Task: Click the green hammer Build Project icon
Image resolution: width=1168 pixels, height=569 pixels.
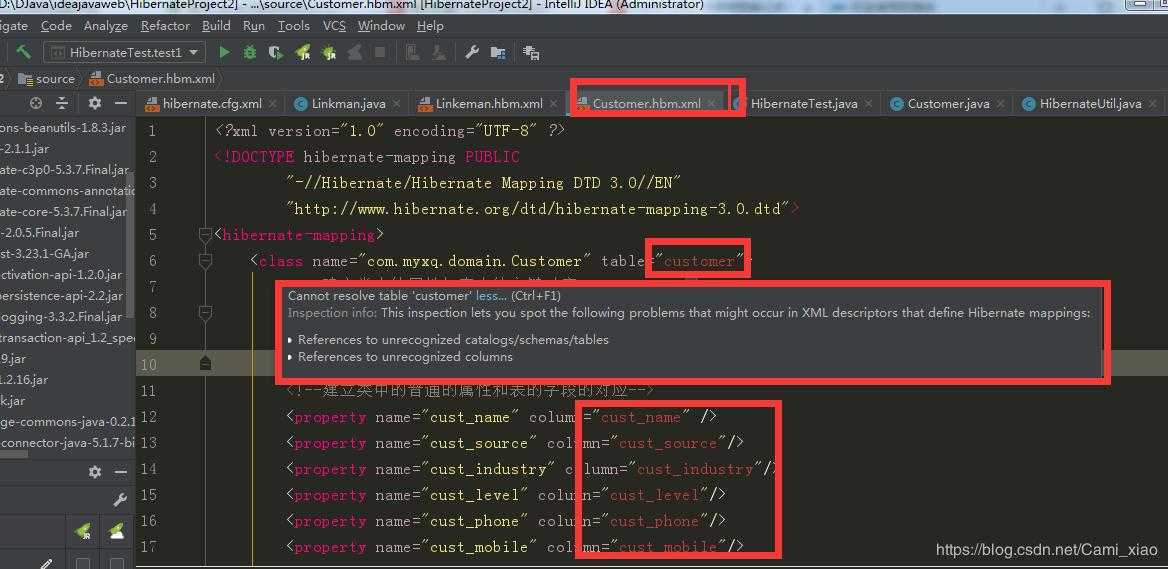Action: tap(24, 52)
